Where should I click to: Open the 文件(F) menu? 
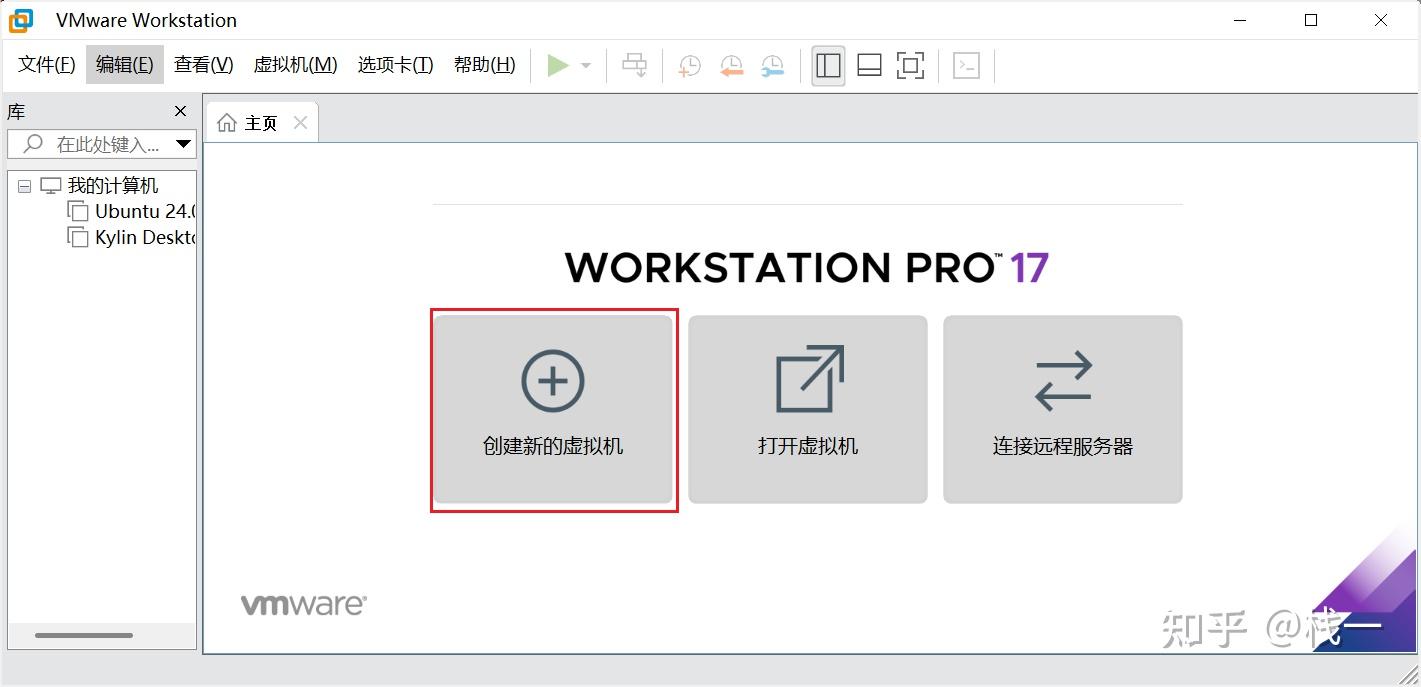tap(47, 65)
